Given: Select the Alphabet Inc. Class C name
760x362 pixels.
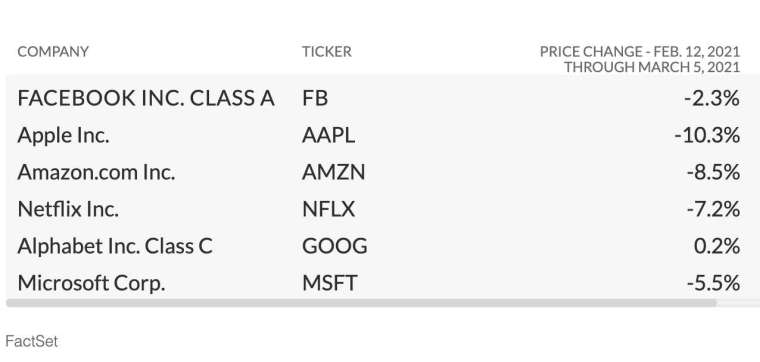Looking at the screenshot, I should 115,246.
